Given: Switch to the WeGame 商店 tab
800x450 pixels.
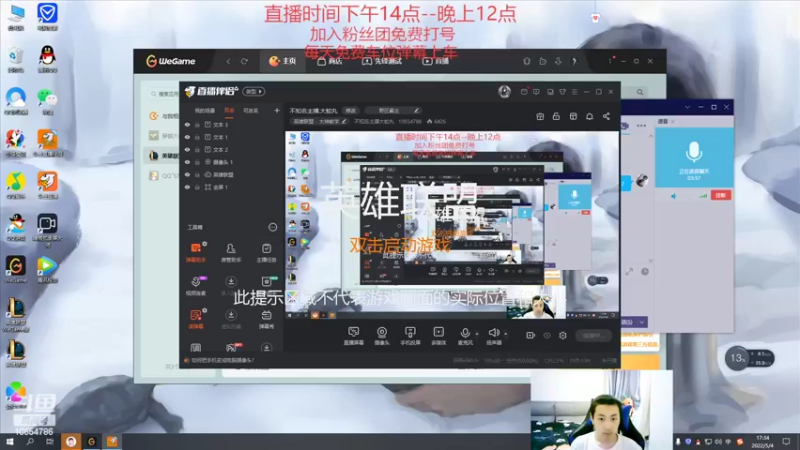Looking at the screenshot, I should pos(330,61).
